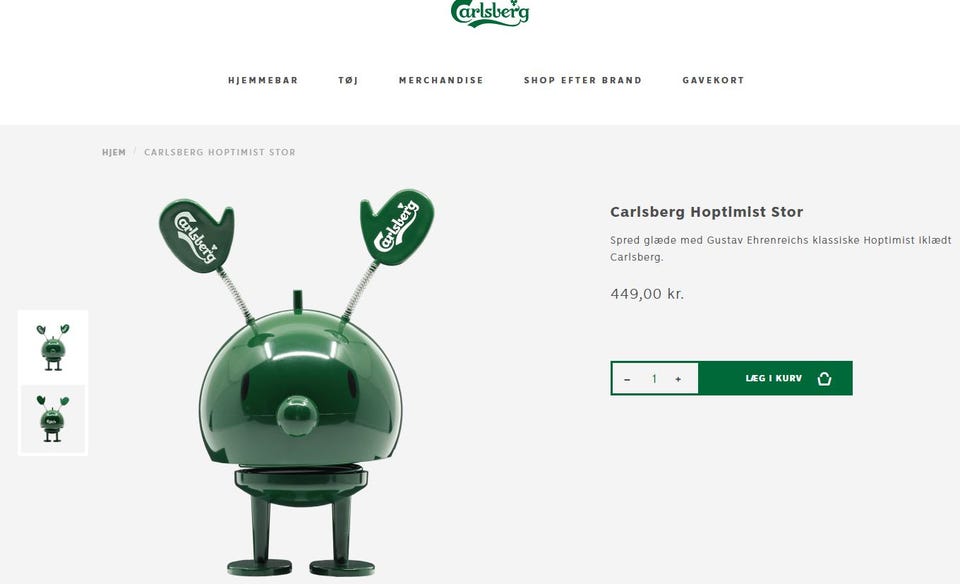
Task: Open Shop efter brand menu
Action: pyautogui.click(x=582, y=80)
